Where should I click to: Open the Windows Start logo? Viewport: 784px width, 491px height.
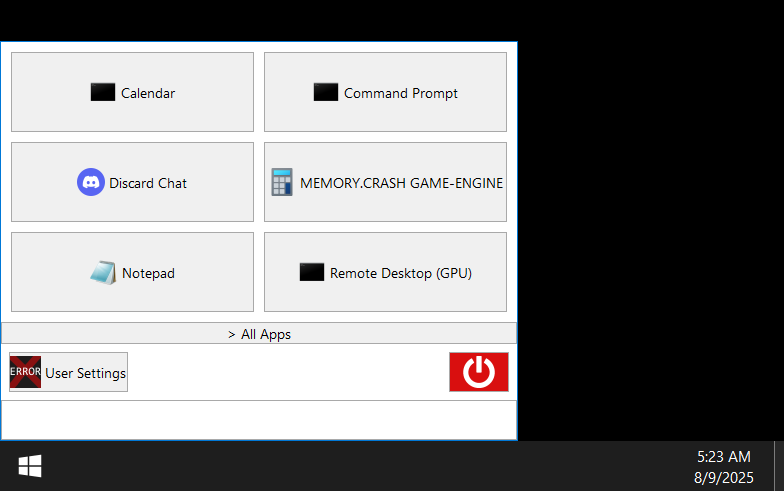click(x=30, y=466)
